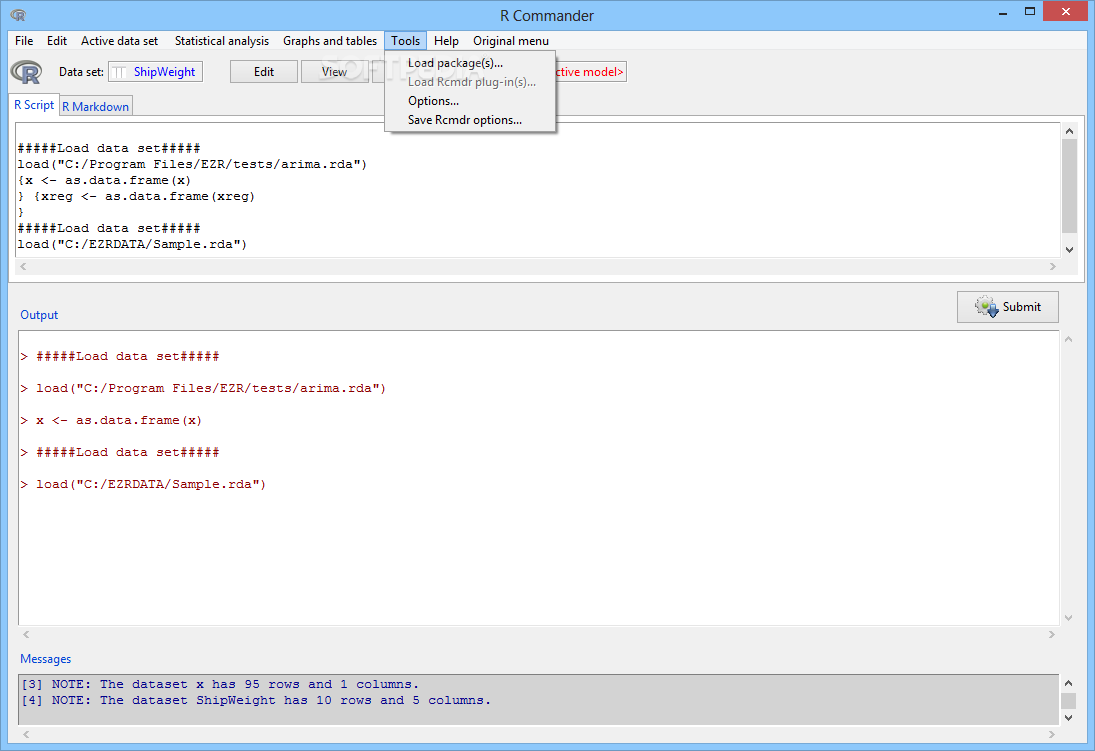Open the Edit menu
This screenshot has width=1095, height=751.
point(57,41)
